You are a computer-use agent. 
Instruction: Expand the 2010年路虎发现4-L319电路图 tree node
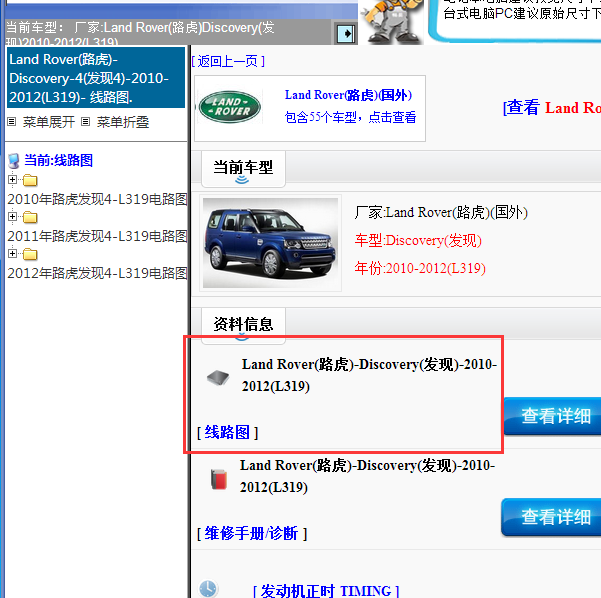tap(12, 179)
